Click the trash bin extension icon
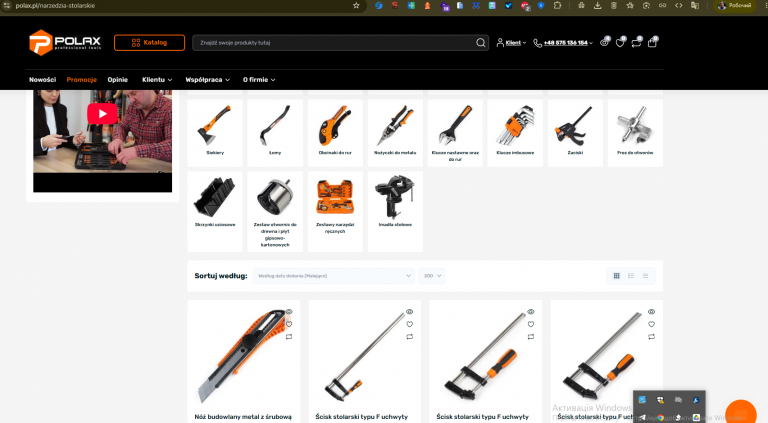 [614, 5]
